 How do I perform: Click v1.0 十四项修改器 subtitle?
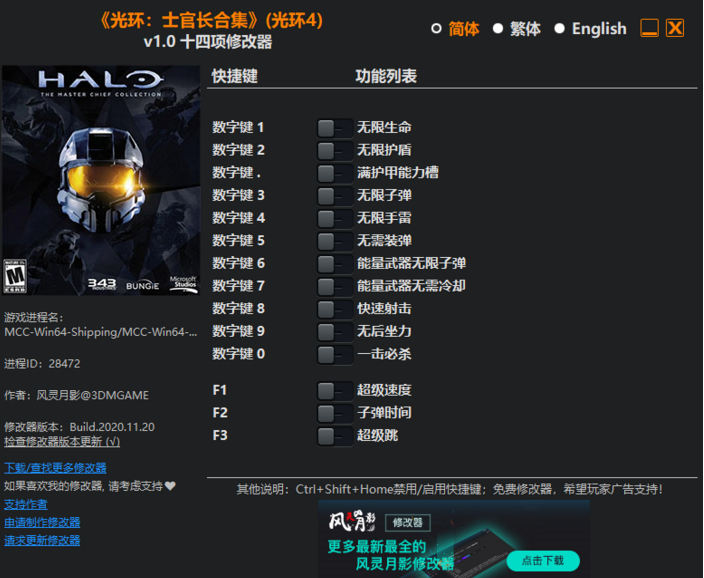pos(208,42)
